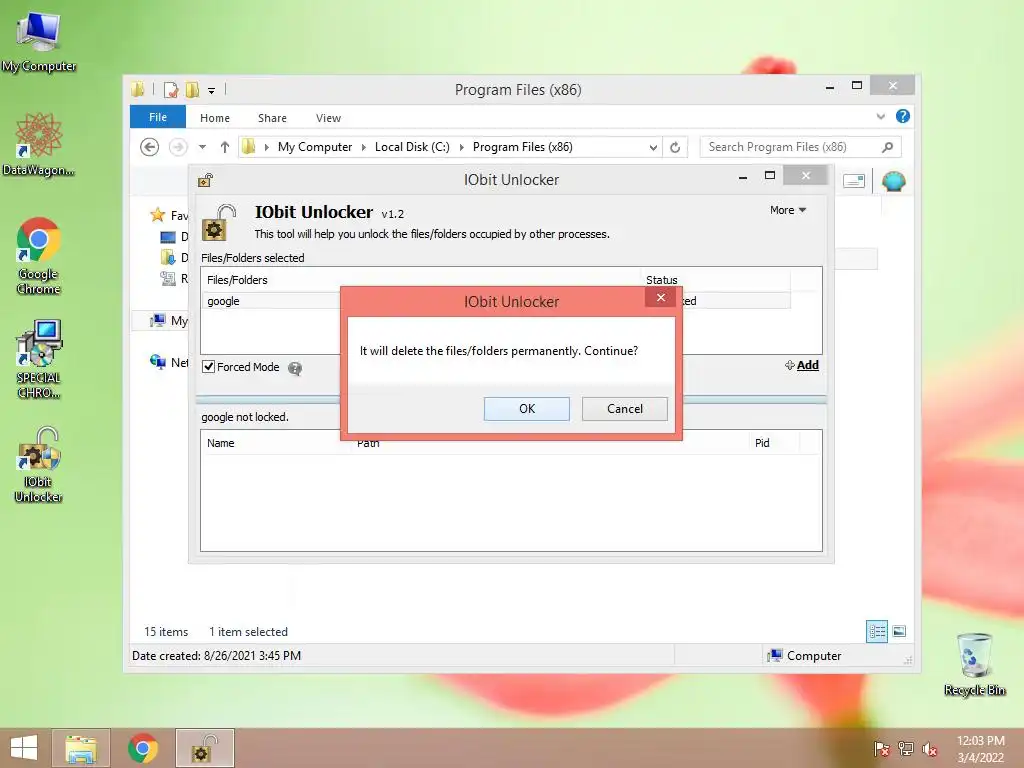Image resolution: width=1024 pixels, height=768 pixels.
Task: Confirm deletion with OK button
Action: click(x=526, y=409)
